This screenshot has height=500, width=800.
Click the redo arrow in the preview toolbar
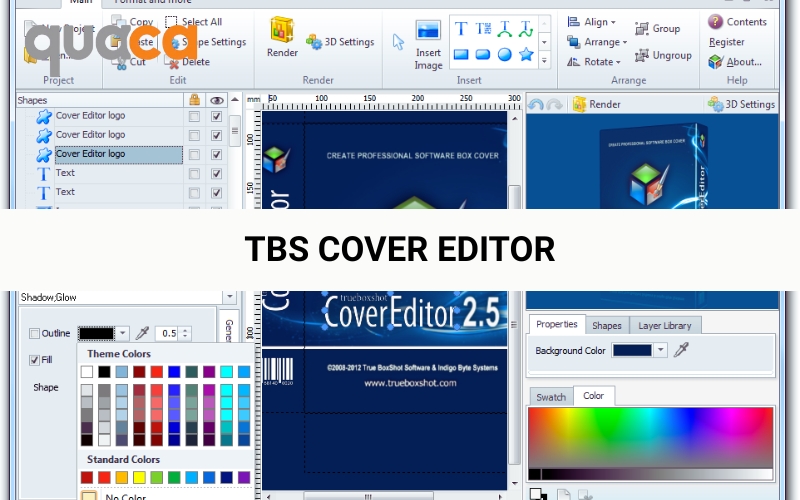point(554,105)
